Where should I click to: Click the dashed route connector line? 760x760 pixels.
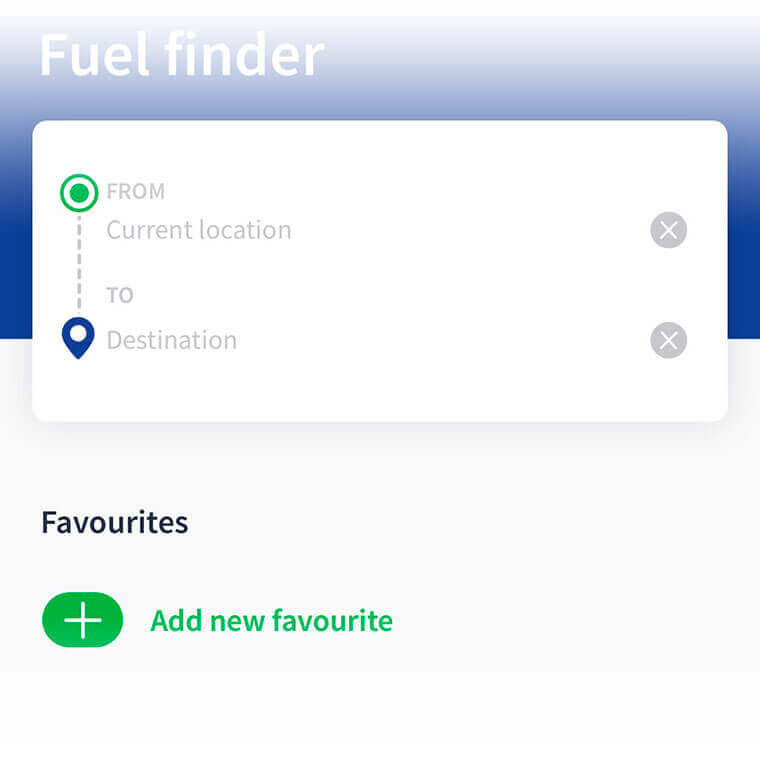click(x=79, y=265)
